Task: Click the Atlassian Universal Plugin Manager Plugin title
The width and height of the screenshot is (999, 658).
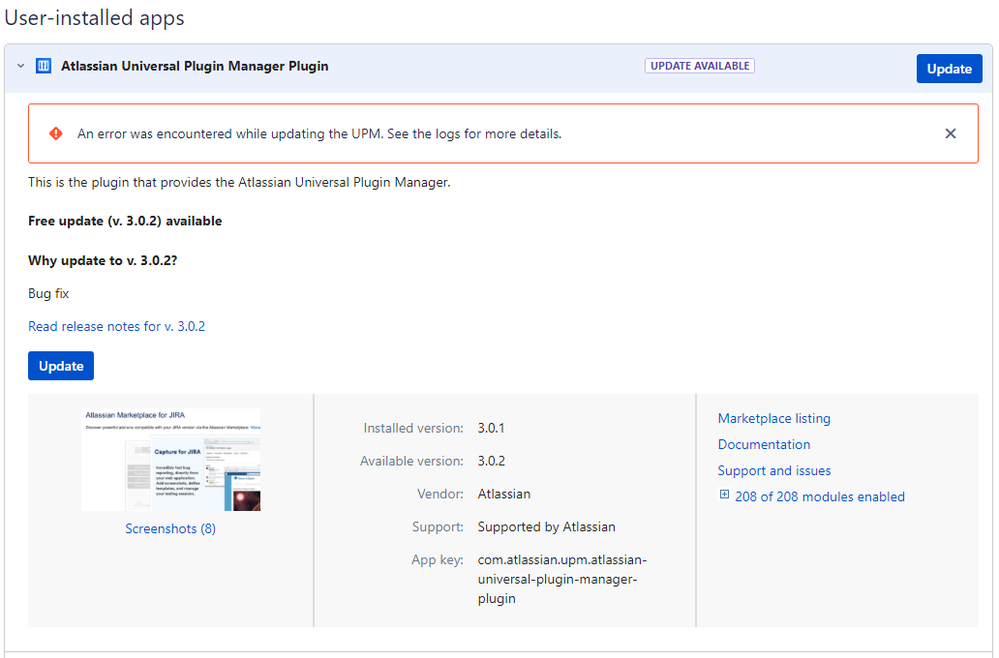Action: [x=194, y=66]
